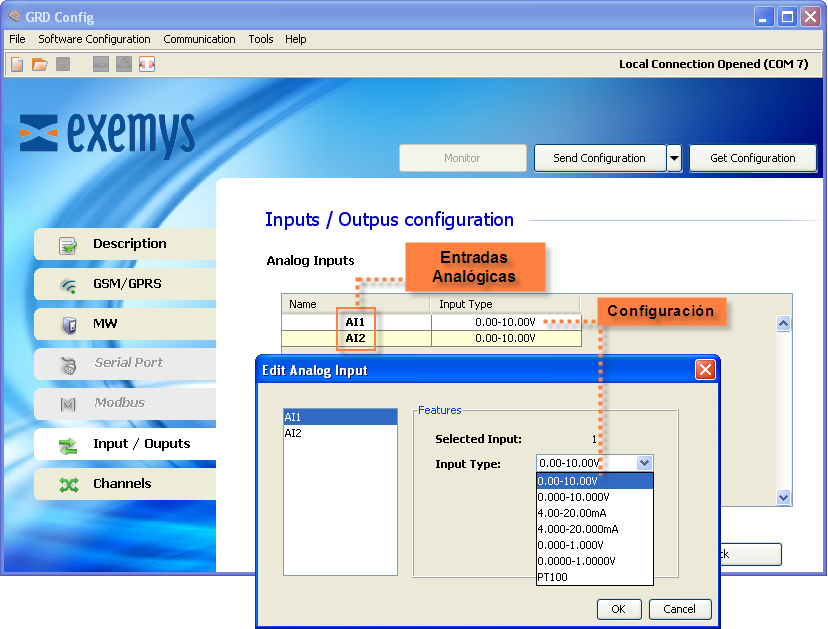Open the Description section via its checklist icon
The height and width of the screenshot is (629, 828).
click(68, 245)
